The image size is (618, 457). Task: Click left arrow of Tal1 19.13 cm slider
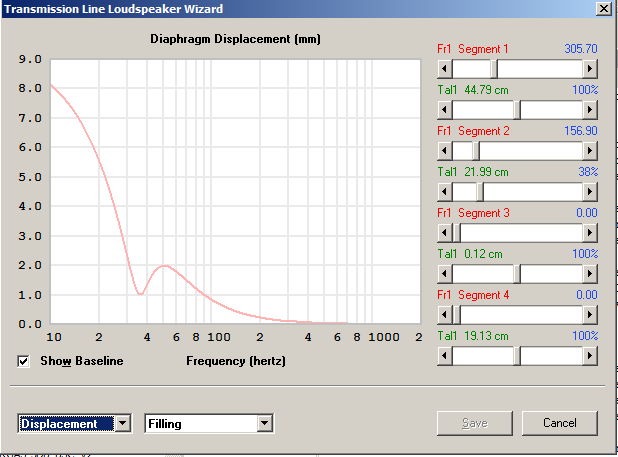pyautogui.click(x=445, y=356)
